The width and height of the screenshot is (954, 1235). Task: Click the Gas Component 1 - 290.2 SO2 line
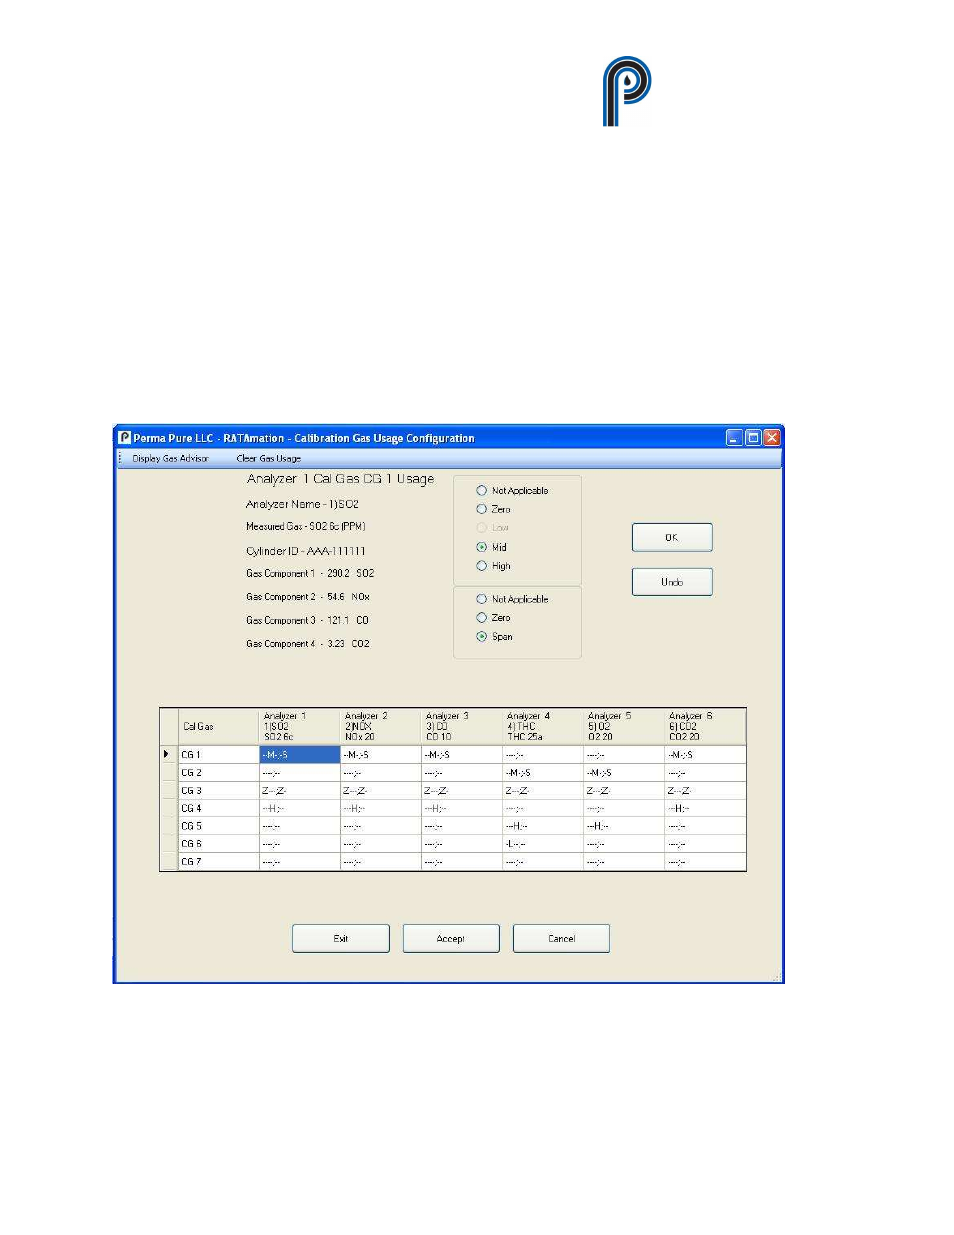click(310, 573)
